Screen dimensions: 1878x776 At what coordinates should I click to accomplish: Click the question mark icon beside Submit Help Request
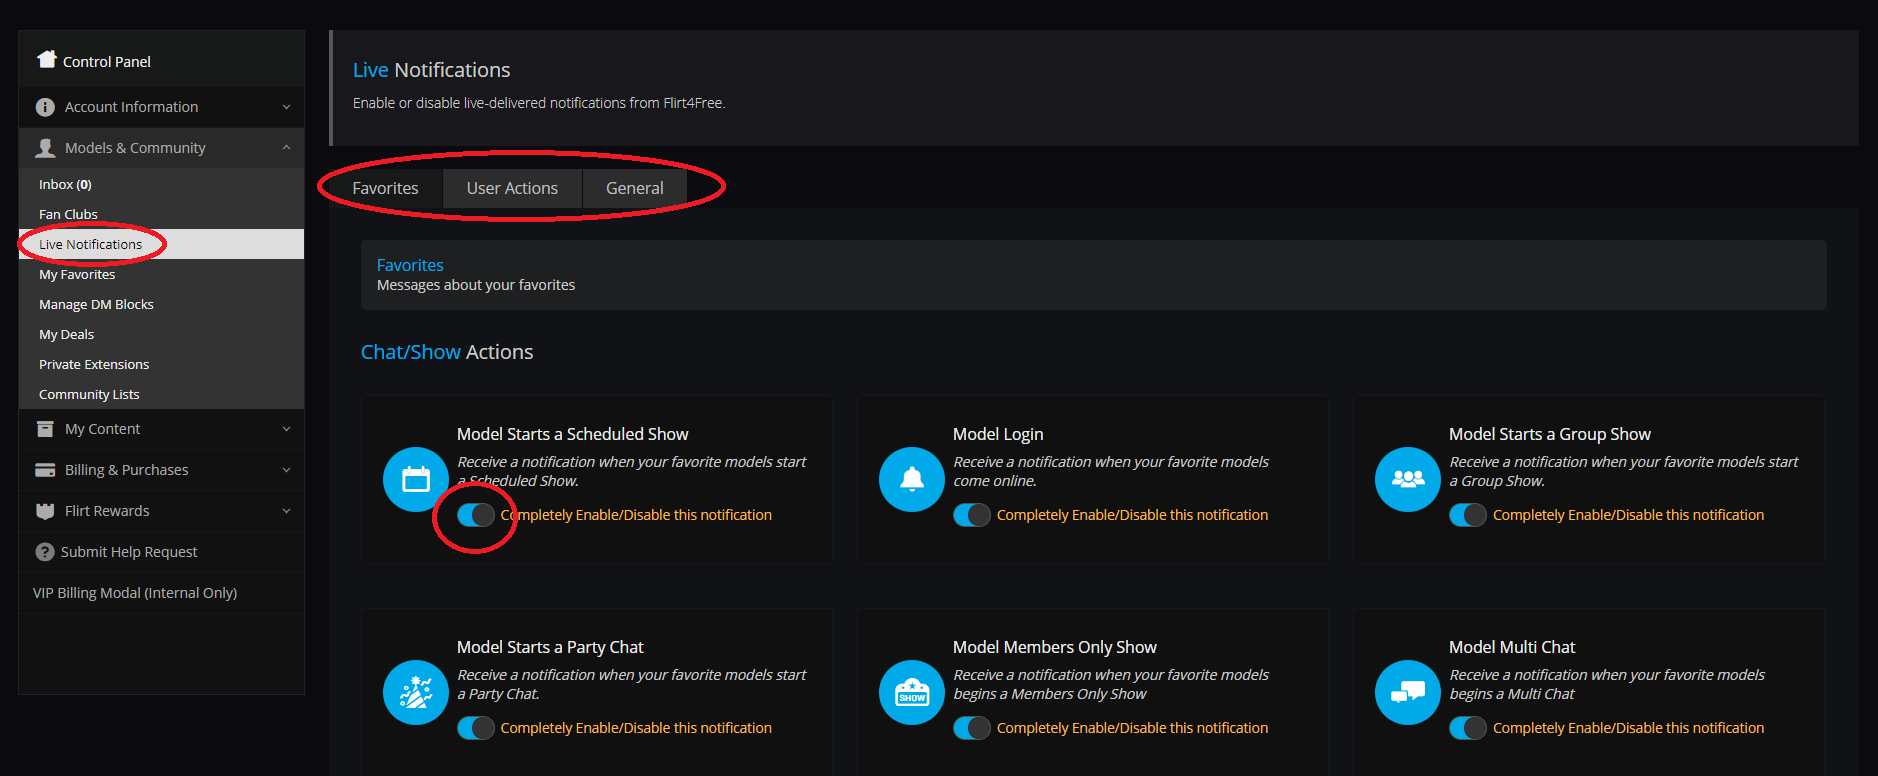[45, 552]
